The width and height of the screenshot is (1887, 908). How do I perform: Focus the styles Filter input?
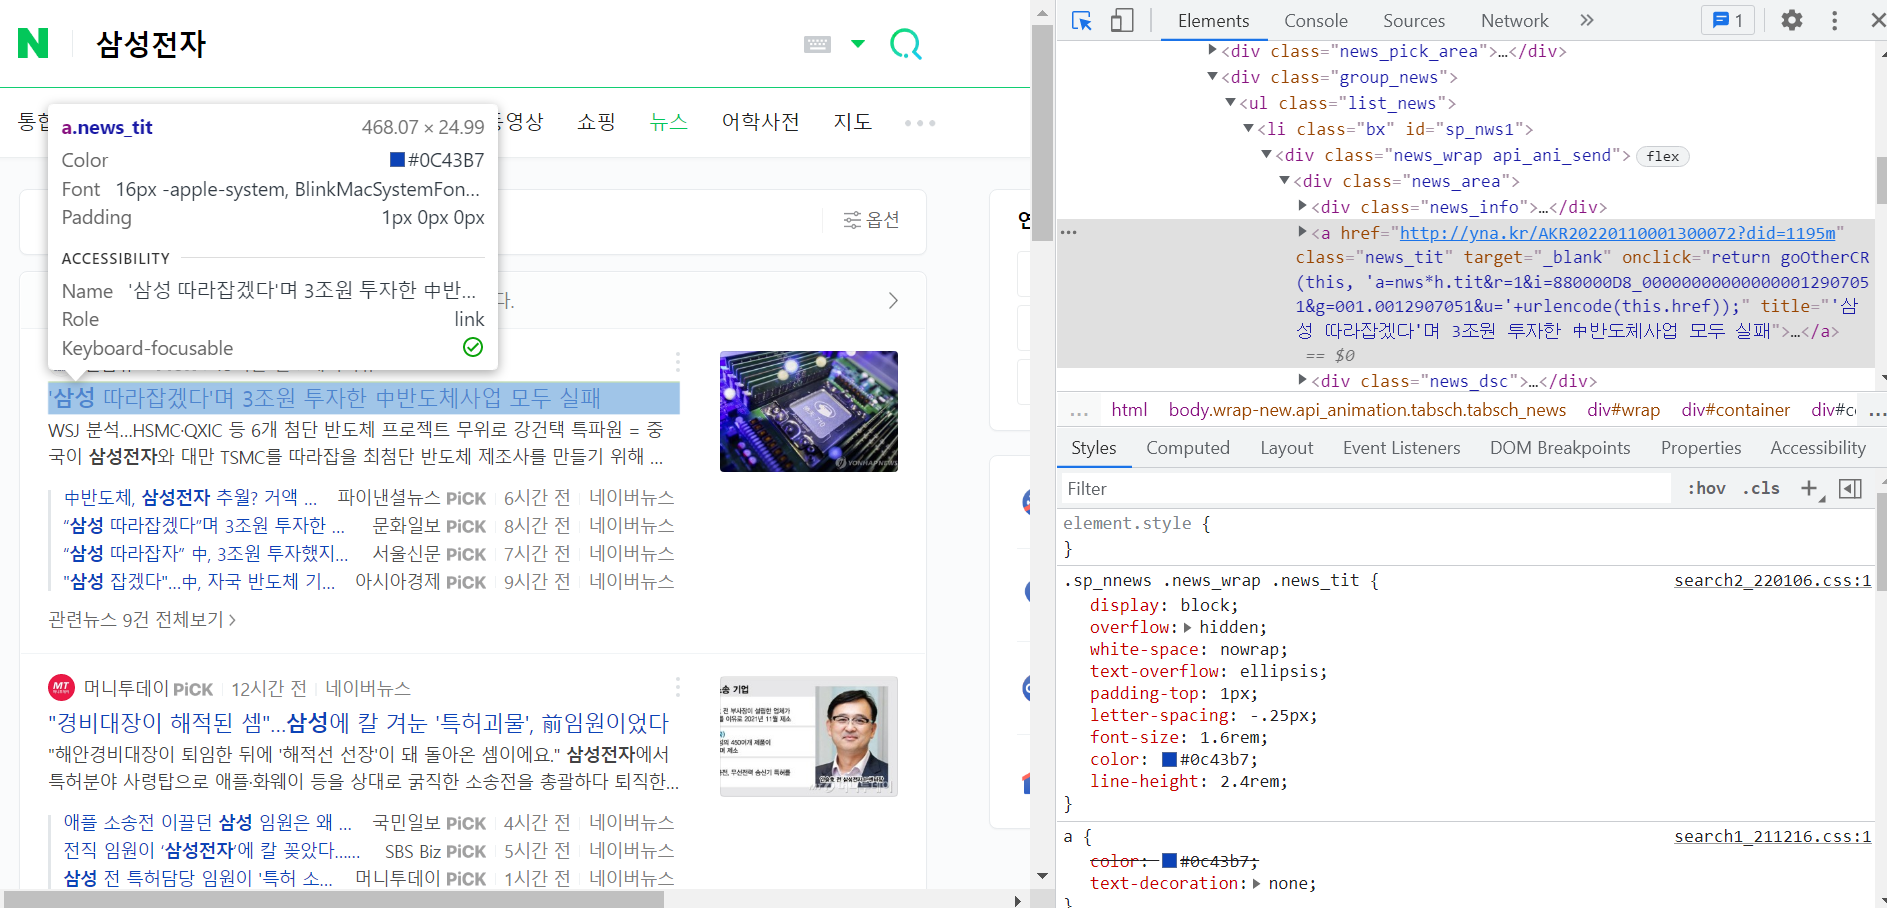click(1365, 489)
